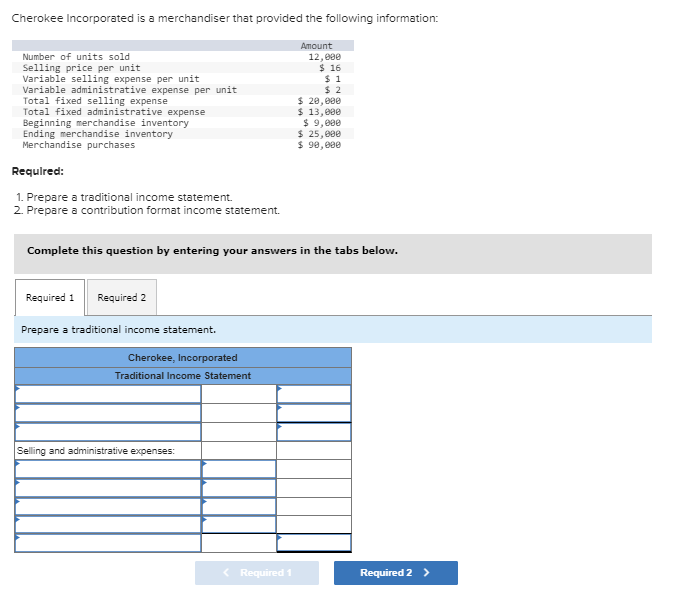685x612 pixels.
Task: Click the 'Selling and administrative expenses:' label
Action: tap(96, 450)
